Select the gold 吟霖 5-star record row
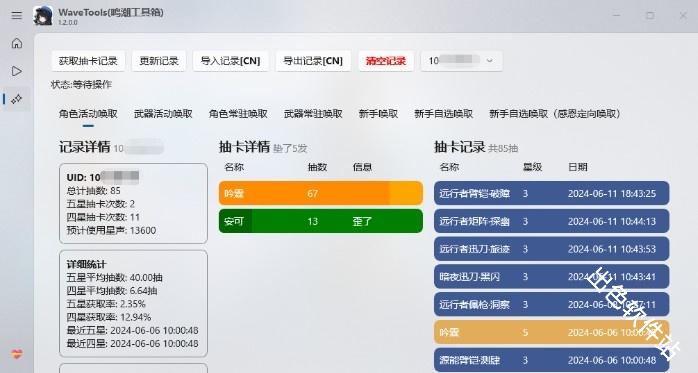The width and height of the screenshot is (698, 373). coord(552,332)
